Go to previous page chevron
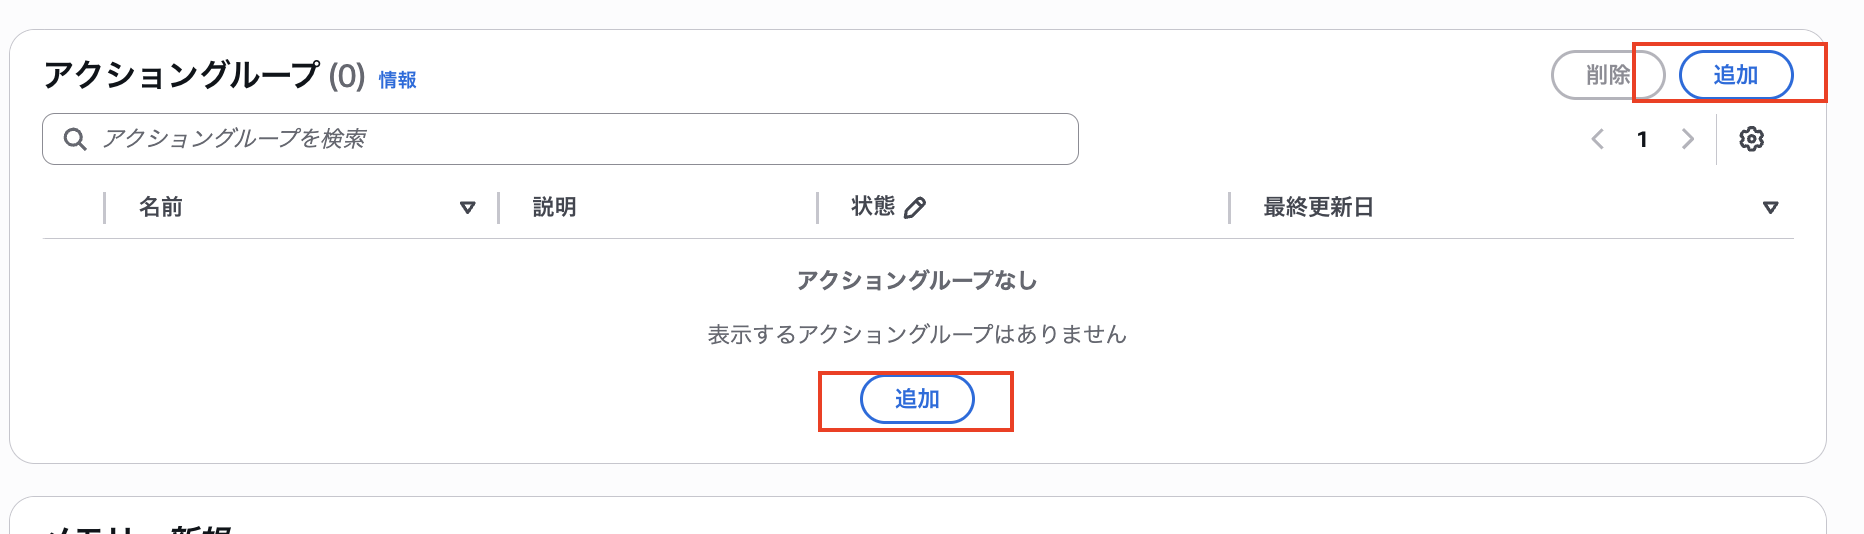 [1598, 139]
